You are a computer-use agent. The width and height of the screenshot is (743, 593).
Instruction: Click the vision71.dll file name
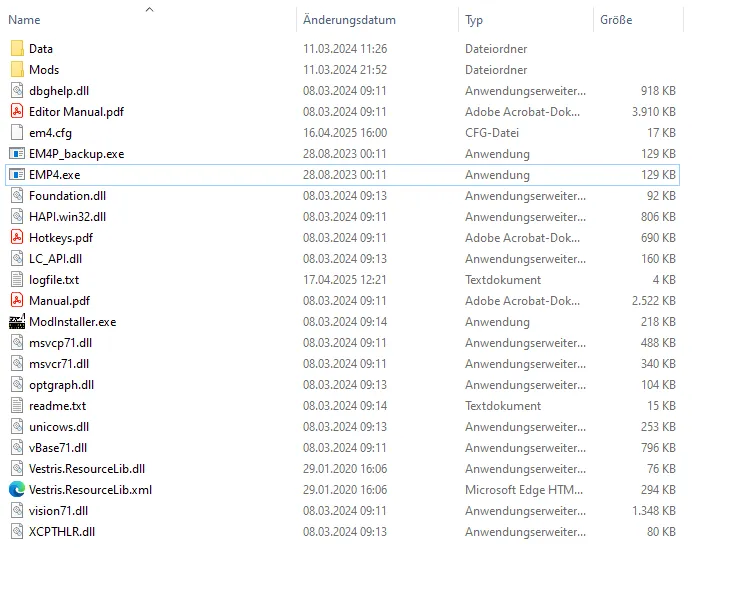pos(59,511)
